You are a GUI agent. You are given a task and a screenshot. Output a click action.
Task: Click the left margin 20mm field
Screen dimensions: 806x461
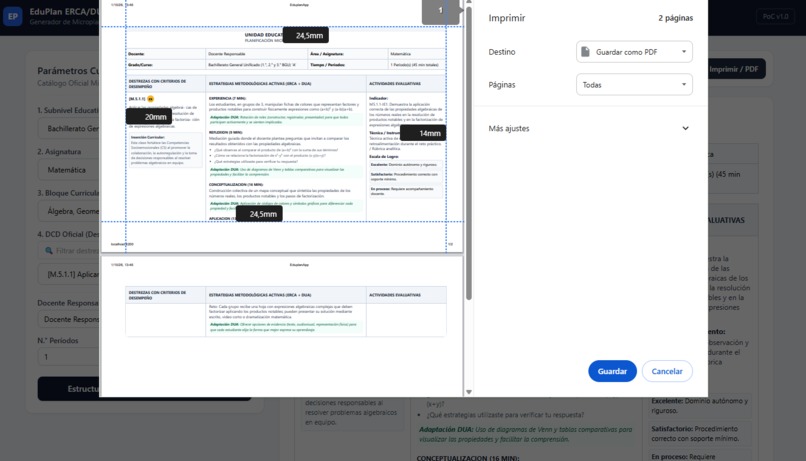[149, 117]
